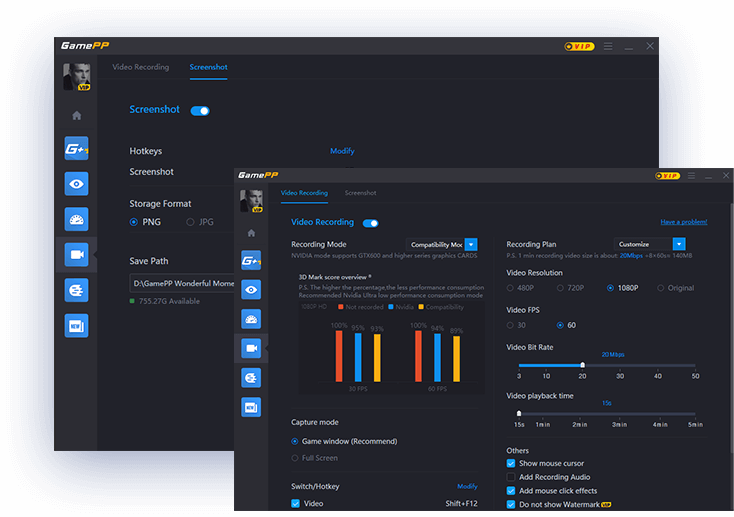Open home icon in back window sidebar
Screen dimensions: 734x517
(x=77, y=115)
